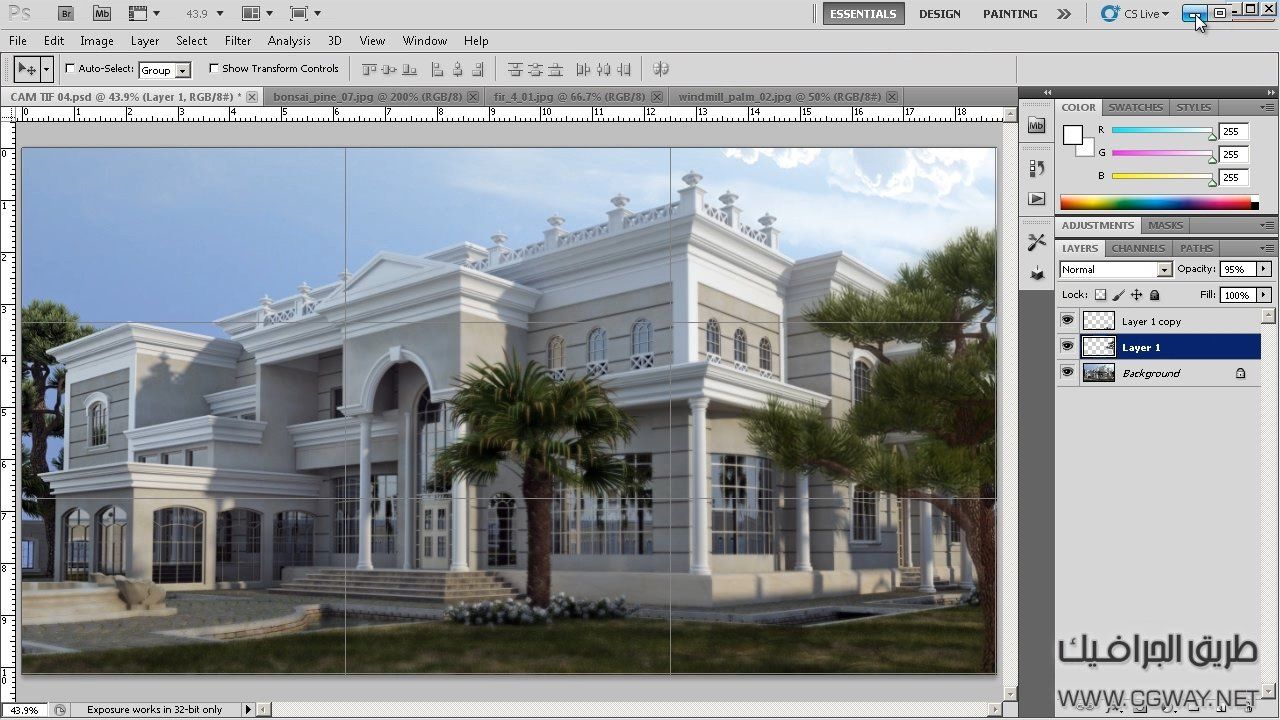
Task: Click the CS Live button
Action: click(1135, 14)
